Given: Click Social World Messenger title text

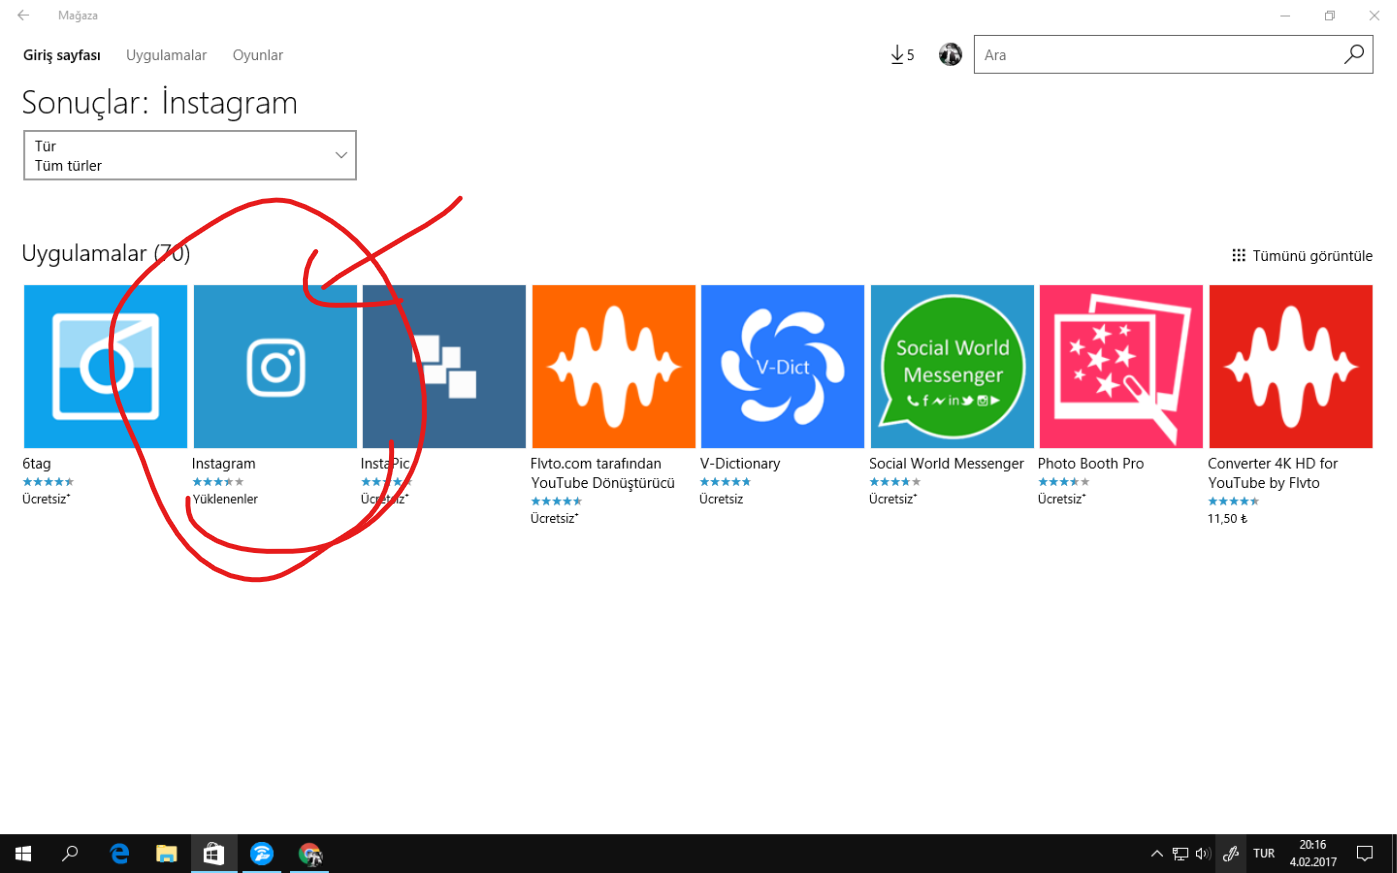Looking at the screenshot, I should (947, 463).
